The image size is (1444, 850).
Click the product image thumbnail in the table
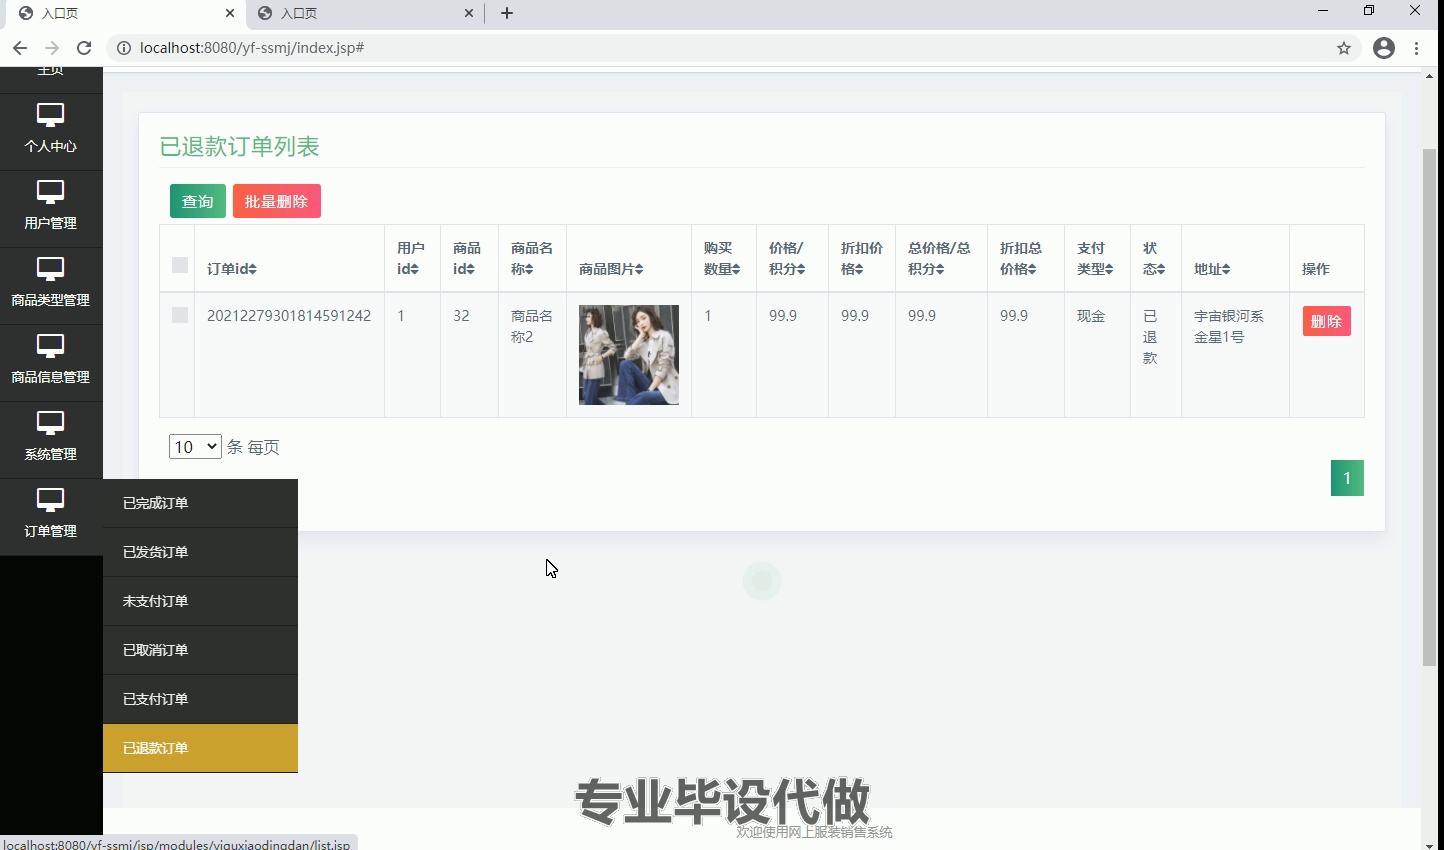pyautogui.click(x=629, y=355)
